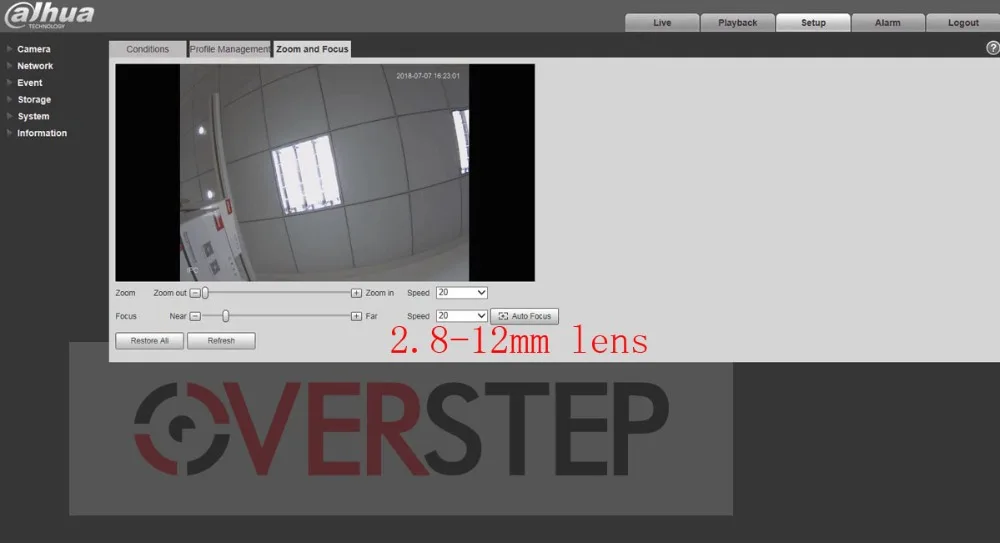1000x543 pixels.
Task: Click the help question mark icon
Action: click(x=993, y=48)
